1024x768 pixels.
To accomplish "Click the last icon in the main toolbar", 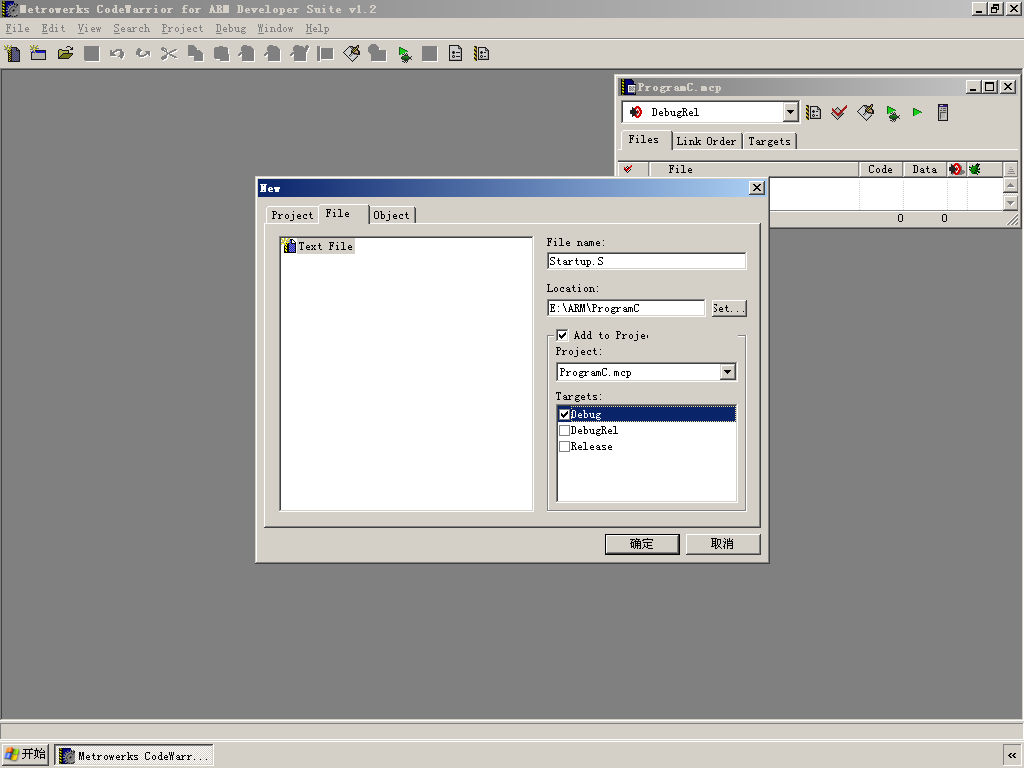I will (482, 54).
